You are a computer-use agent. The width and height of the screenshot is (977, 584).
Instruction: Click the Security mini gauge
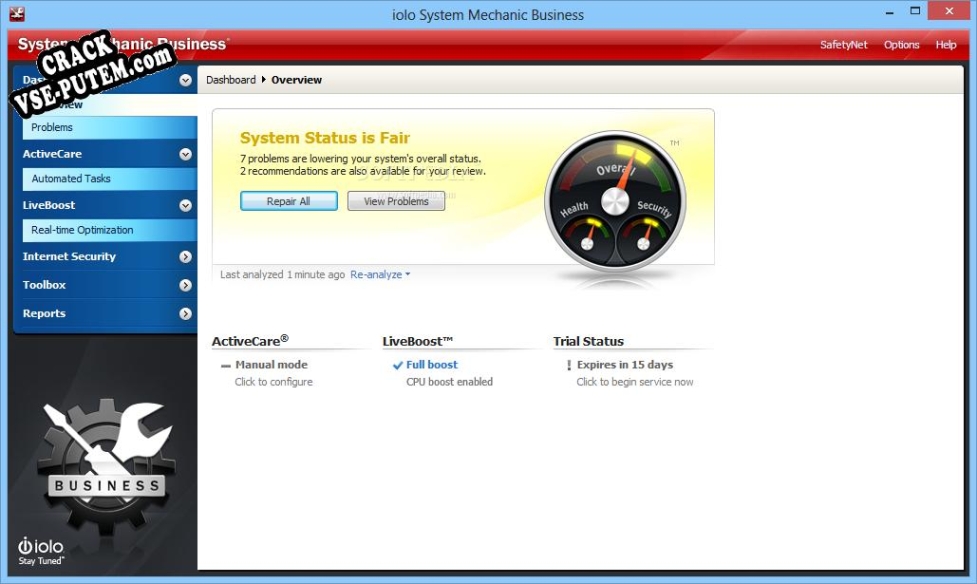pos(644,237)
